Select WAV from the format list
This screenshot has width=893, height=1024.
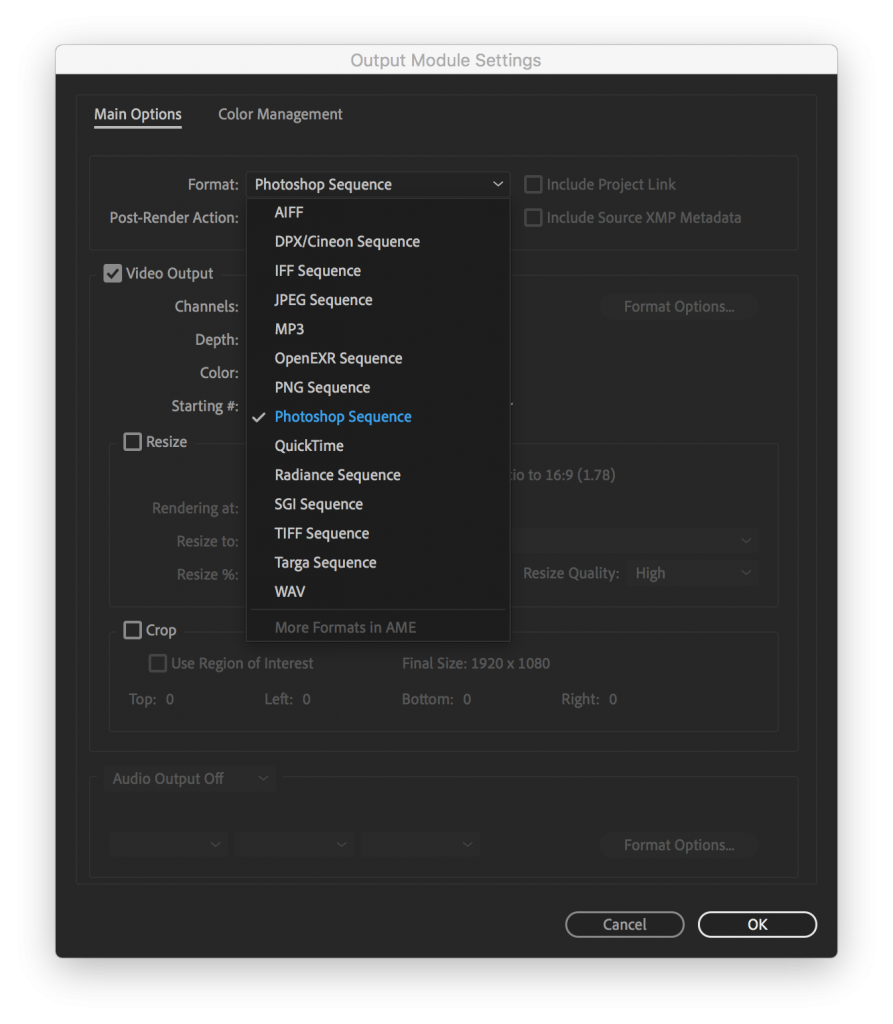[378, 592]
